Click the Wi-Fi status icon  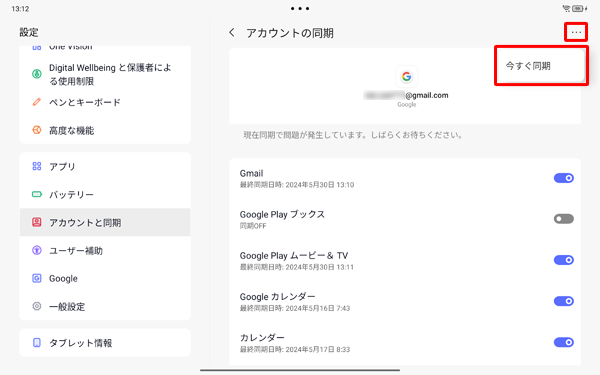tap(566, 8)
